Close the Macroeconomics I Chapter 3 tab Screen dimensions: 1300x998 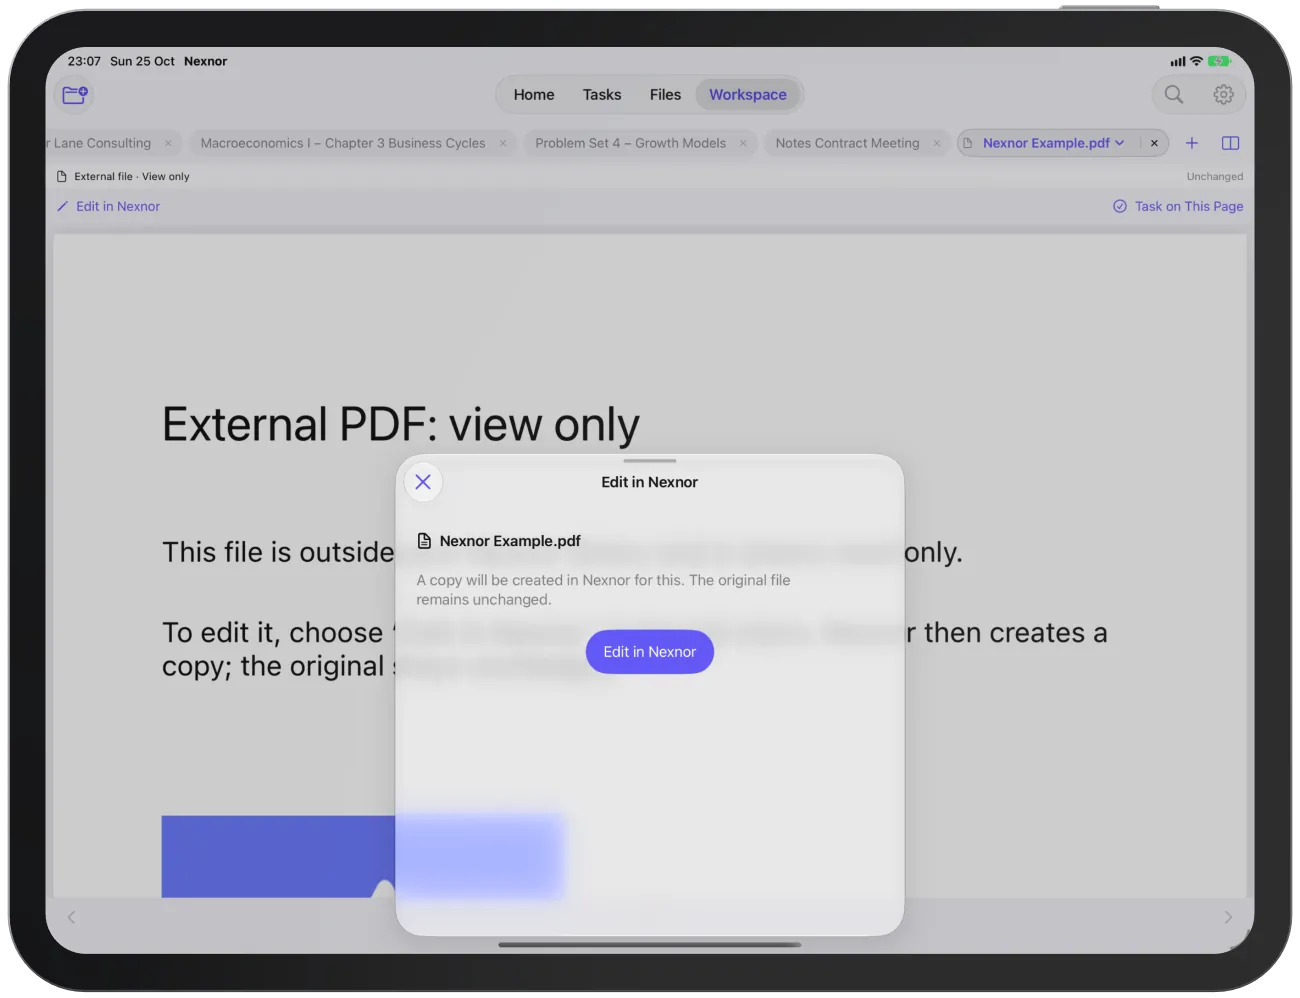pyautogui.click(x=503, y=143)
